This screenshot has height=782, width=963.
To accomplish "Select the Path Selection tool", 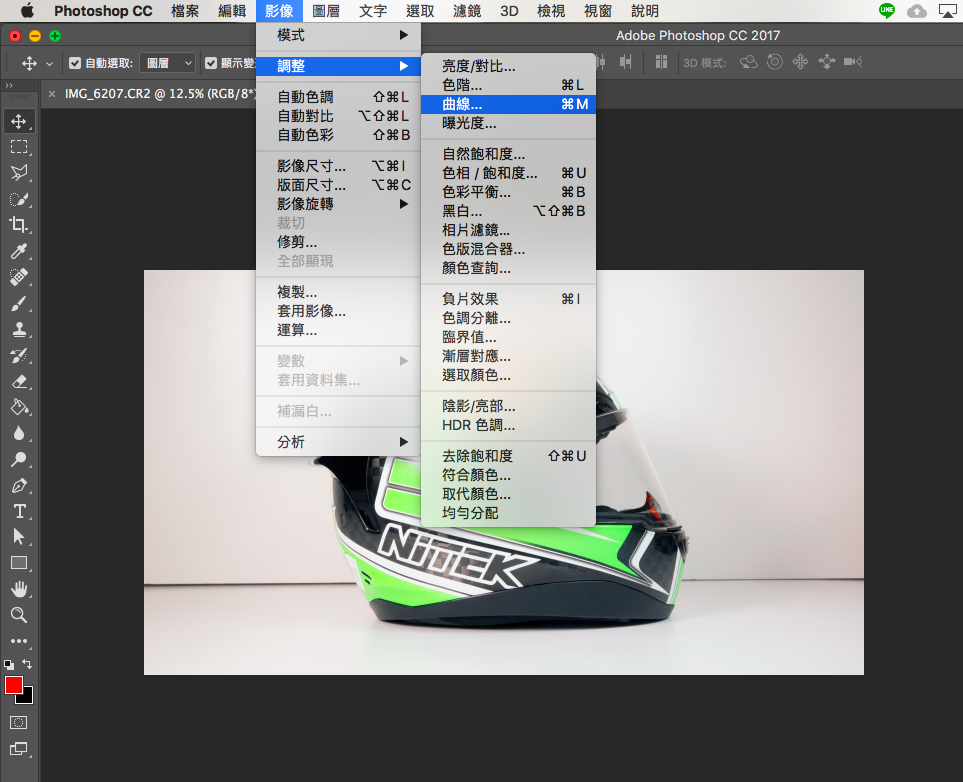I will (x=19, y=537).
